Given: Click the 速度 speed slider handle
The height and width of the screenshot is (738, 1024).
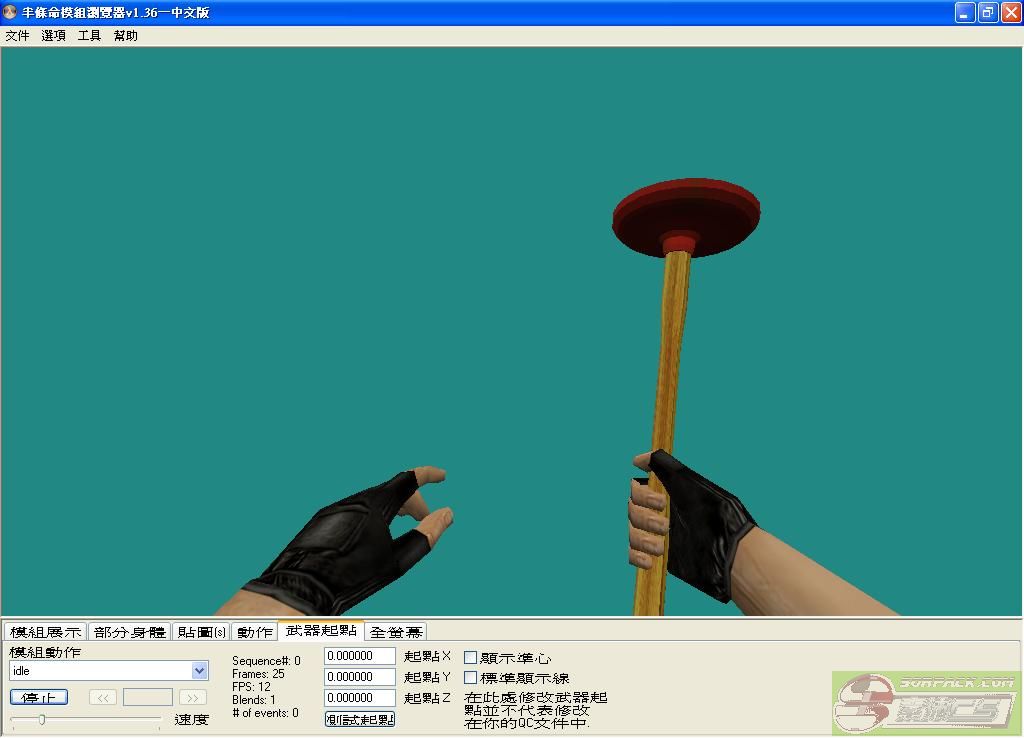Looking at the screenshot, I should [x=41, y=719].
